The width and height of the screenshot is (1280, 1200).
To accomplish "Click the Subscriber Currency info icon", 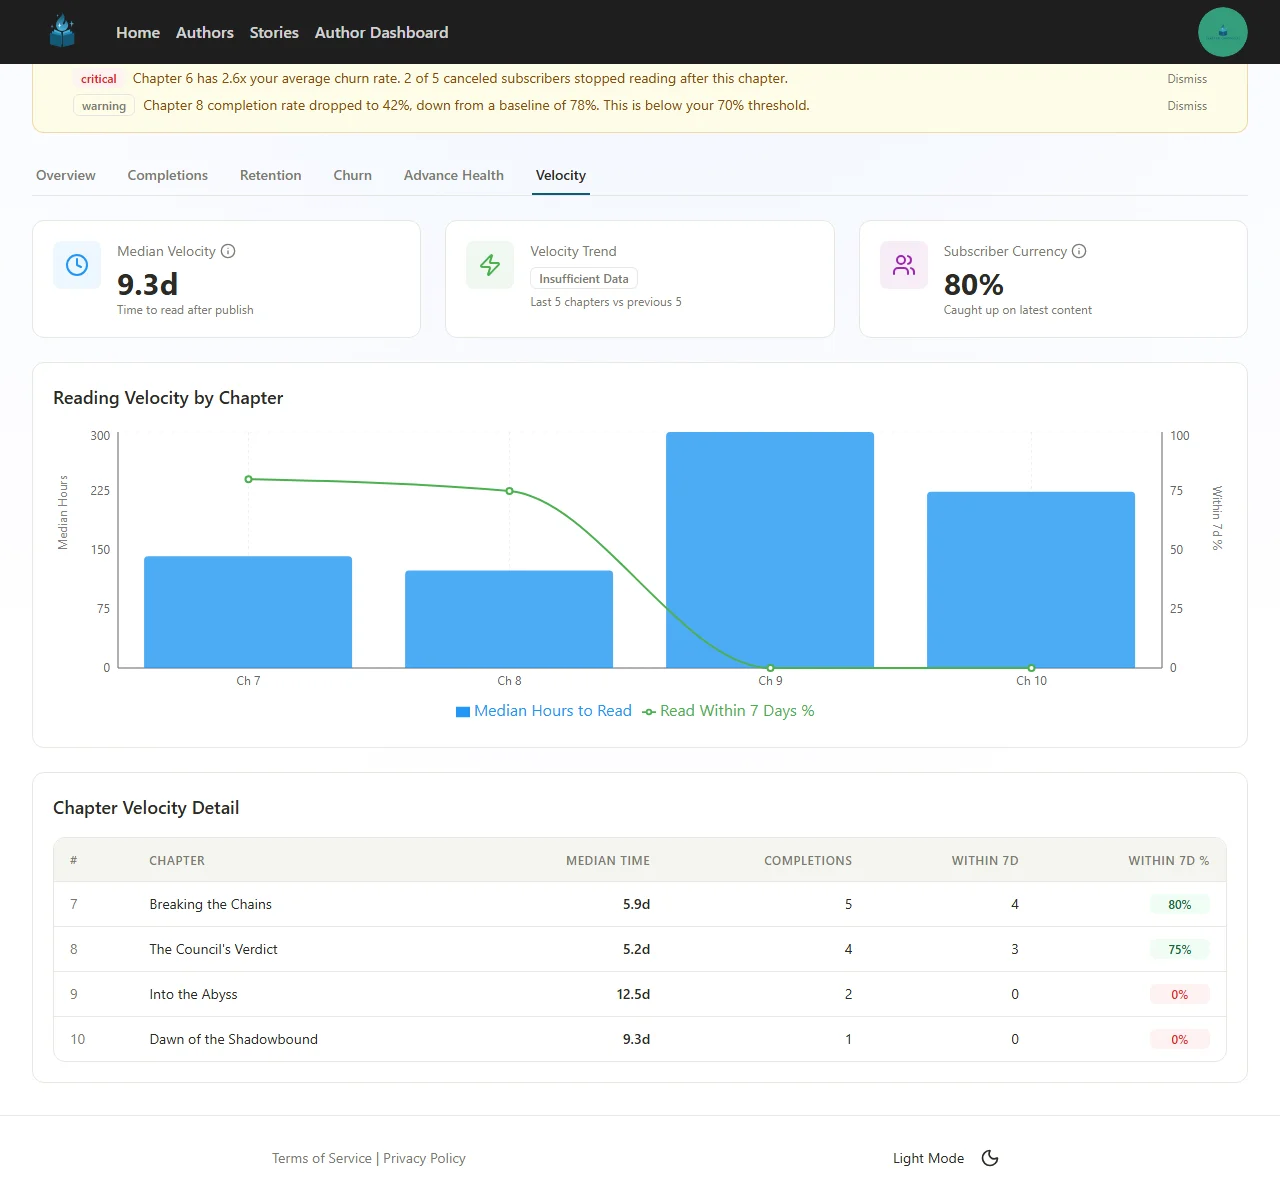I will pos(1079,251).
